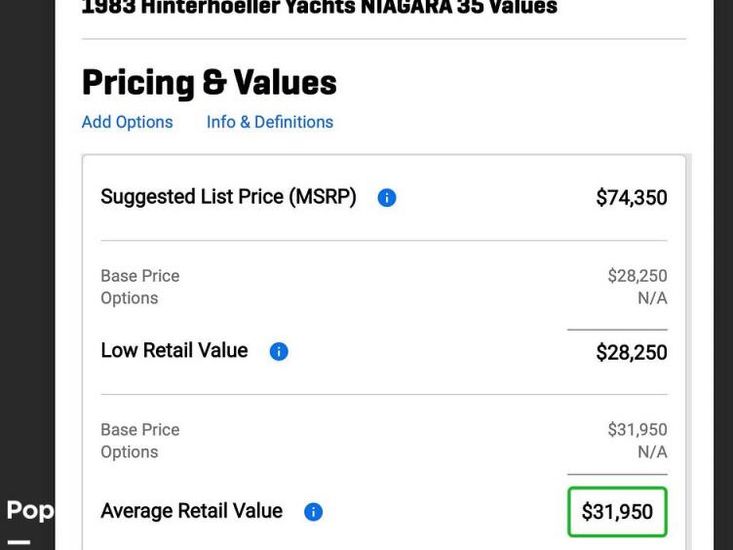The width and height of the screenshot is (733, 550).
Task: Click the 1983 Hinterhoeller Yachts NIAGARA 35 title
Action: tap(319, 8)
